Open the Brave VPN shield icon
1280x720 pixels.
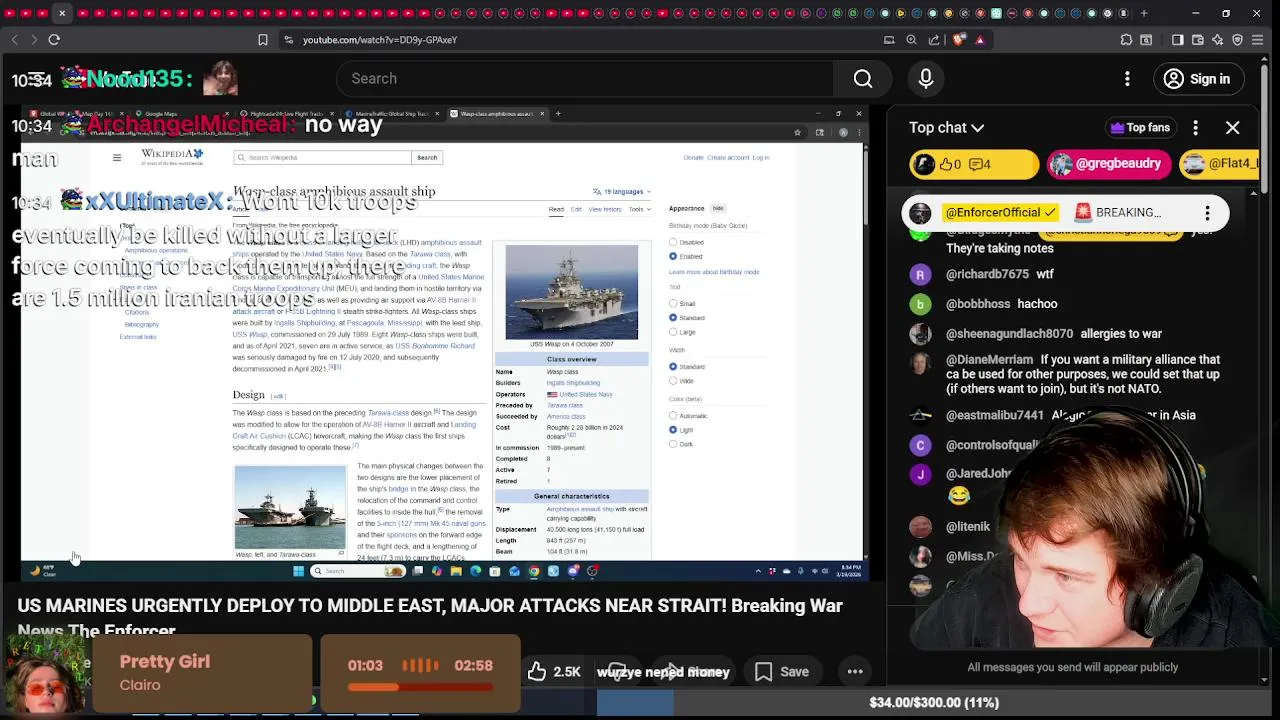[x=1237, y=40]
